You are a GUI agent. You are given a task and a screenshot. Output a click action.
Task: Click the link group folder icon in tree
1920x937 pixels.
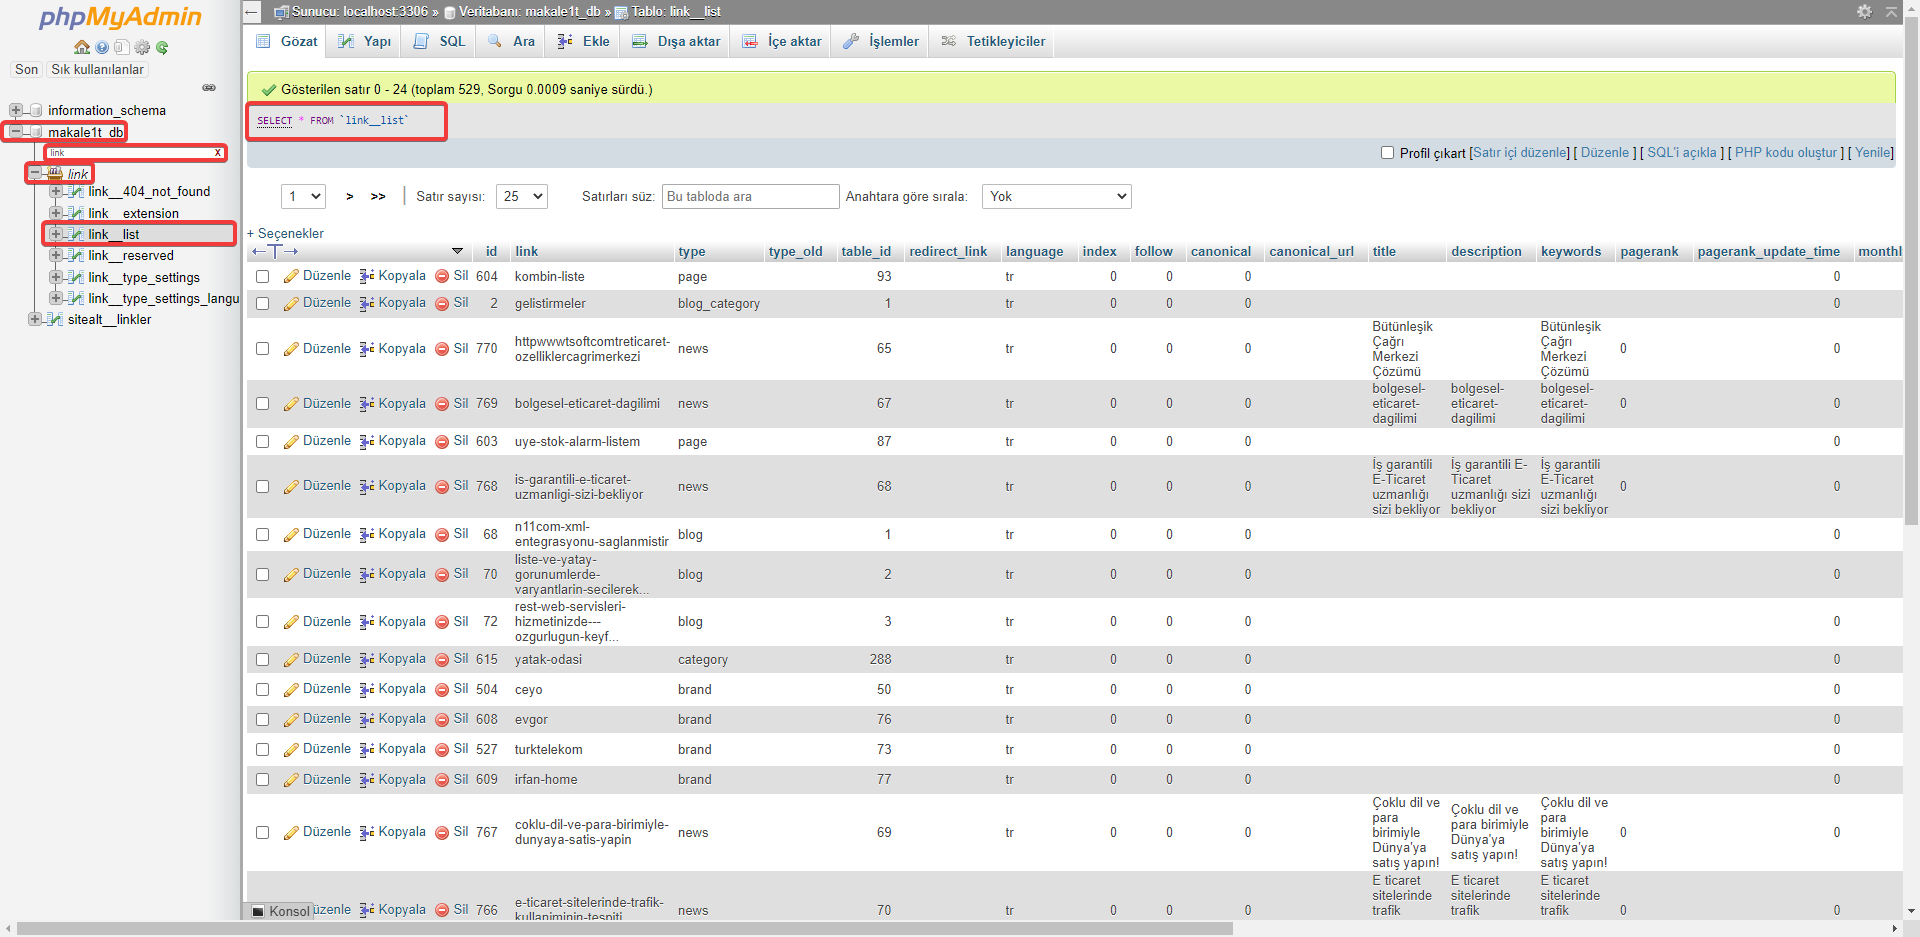point(56,173)
